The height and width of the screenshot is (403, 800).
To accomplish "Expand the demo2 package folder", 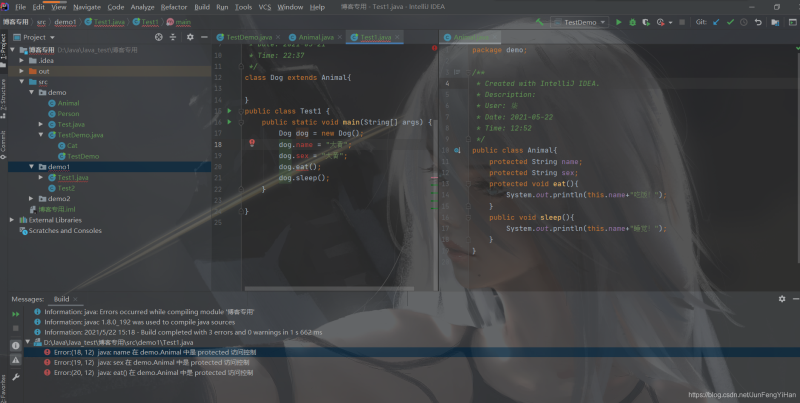I will [41, 198].
